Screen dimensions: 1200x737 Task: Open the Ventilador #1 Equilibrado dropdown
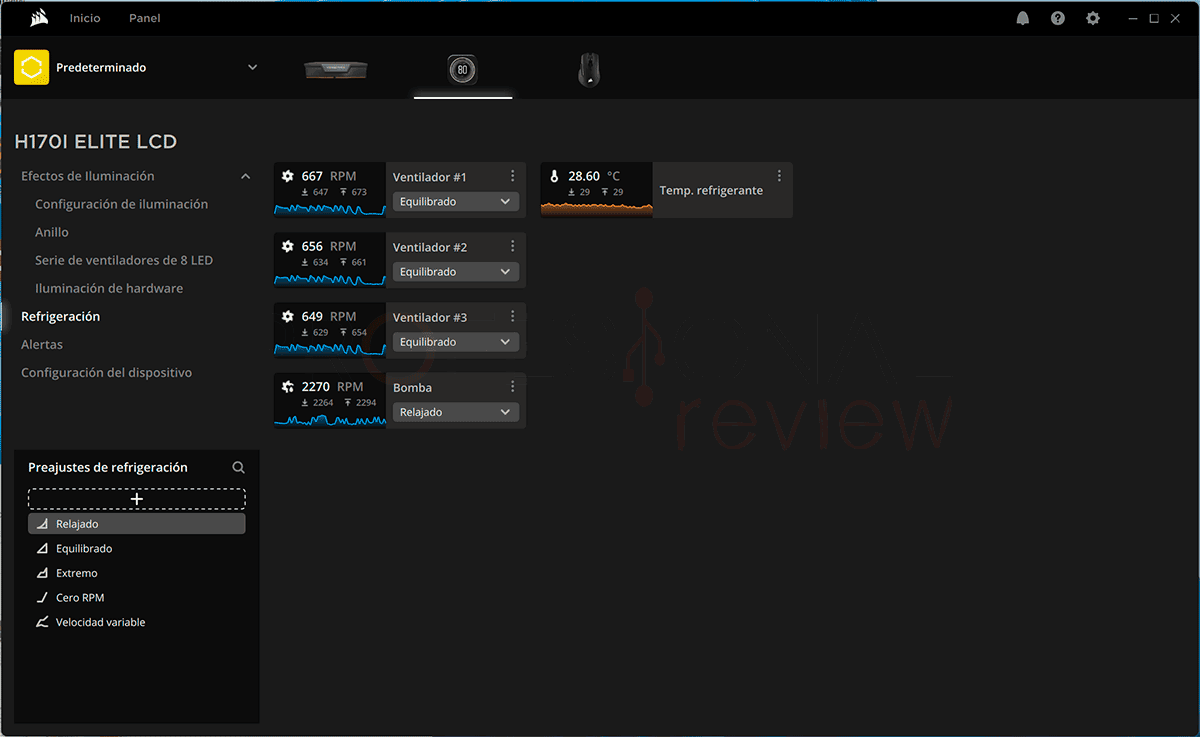click(x=456, y=202)
